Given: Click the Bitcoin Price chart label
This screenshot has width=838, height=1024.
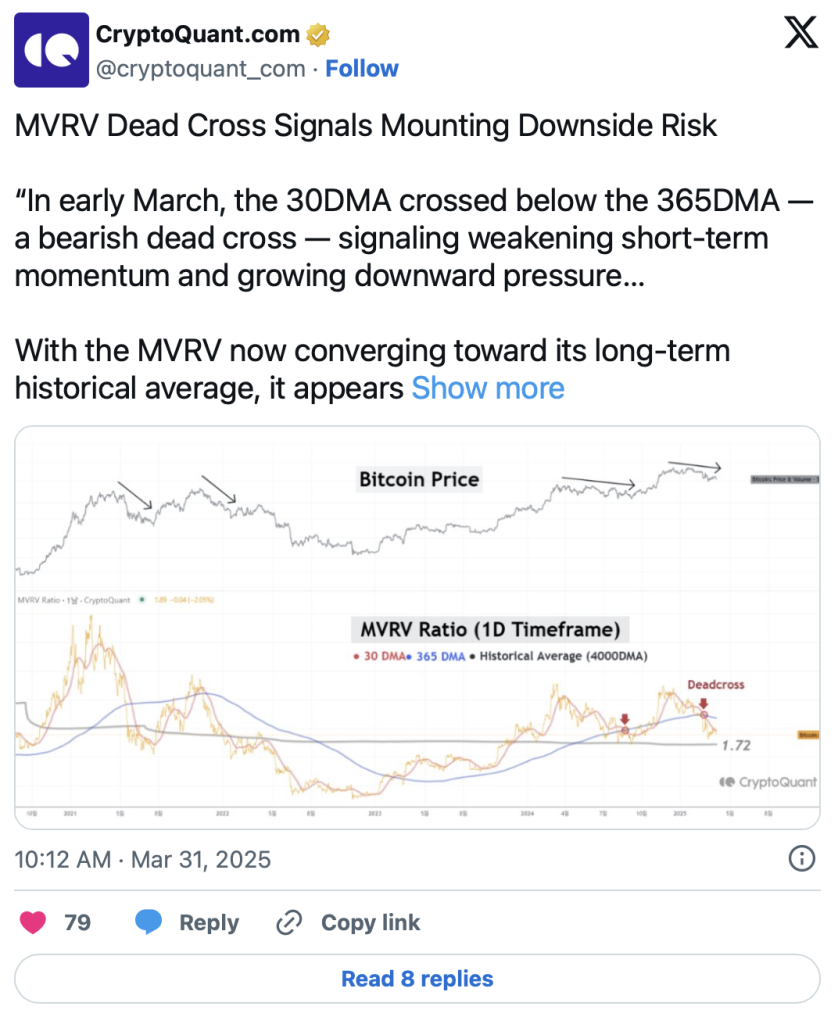Looking at the screenshot, I should (x=419, y=480).
